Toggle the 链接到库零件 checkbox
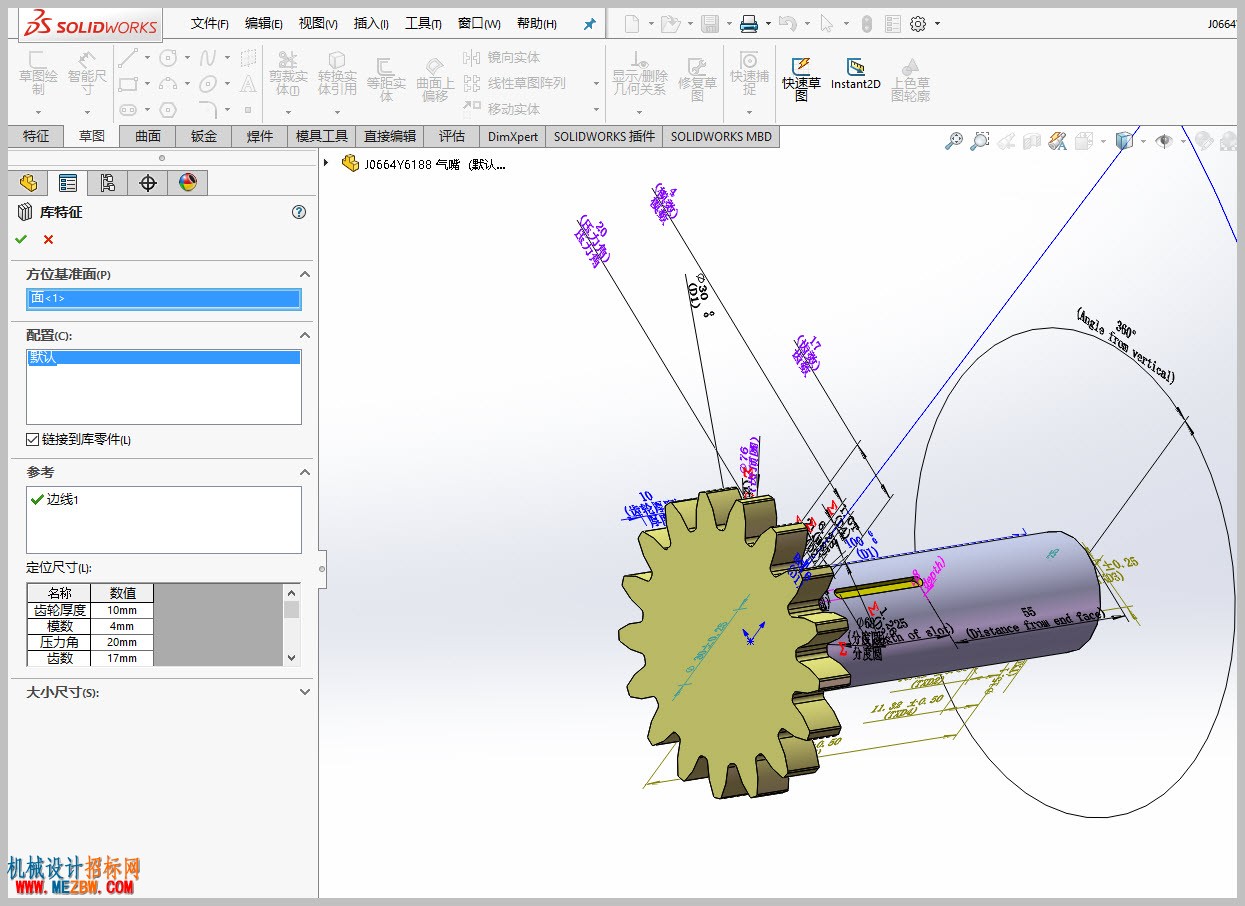Image resolution: width=1245 pixels, height=906 pixels. pyautogui.click(x=33, y=439)
